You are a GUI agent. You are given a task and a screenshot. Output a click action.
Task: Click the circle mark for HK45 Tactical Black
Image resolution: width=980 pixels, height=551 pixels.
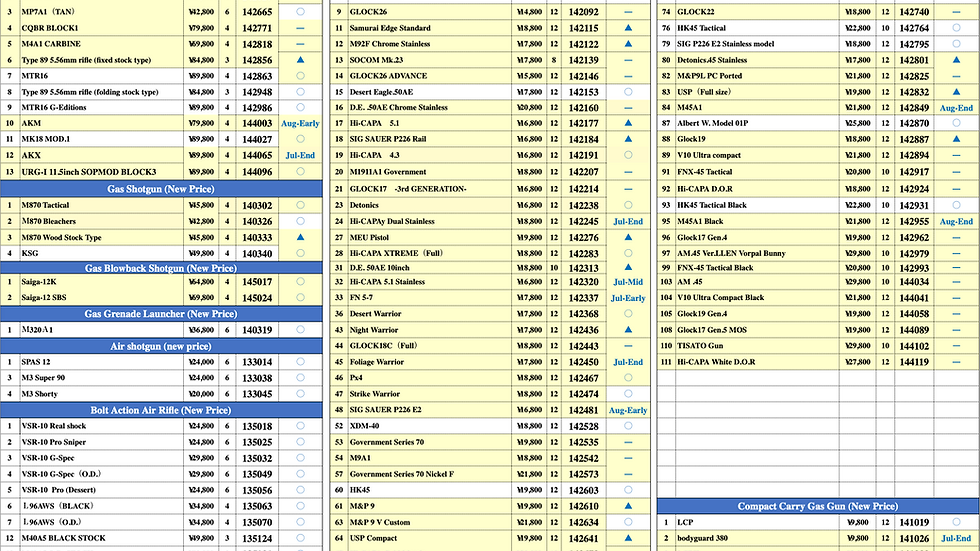coord(956,205)
